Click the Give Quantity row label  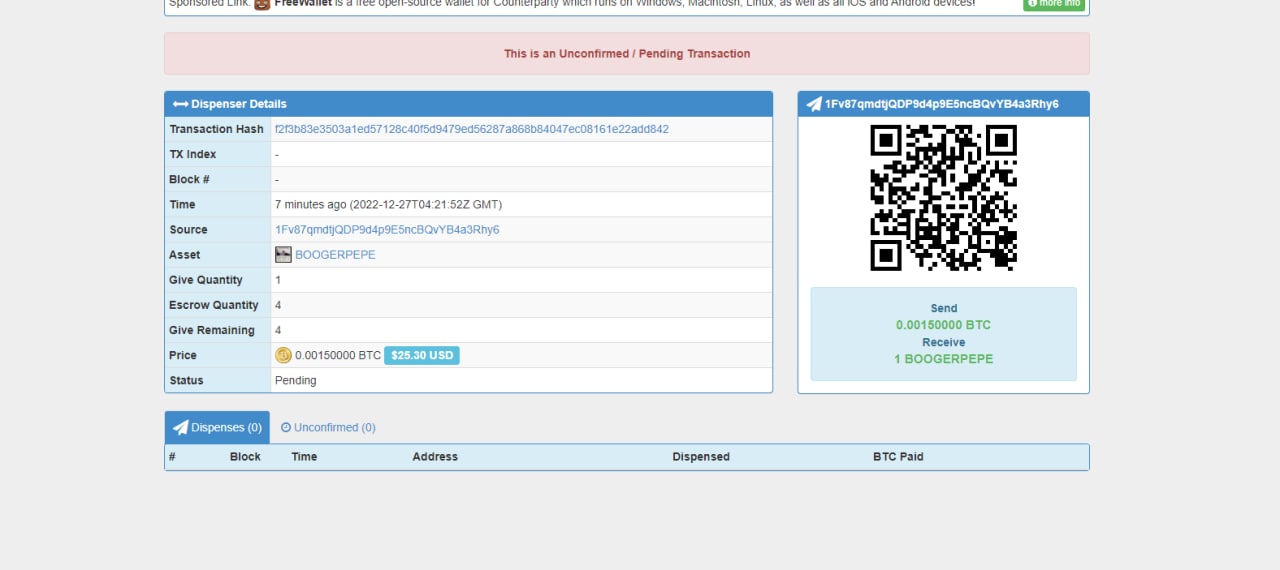point(206,280)
